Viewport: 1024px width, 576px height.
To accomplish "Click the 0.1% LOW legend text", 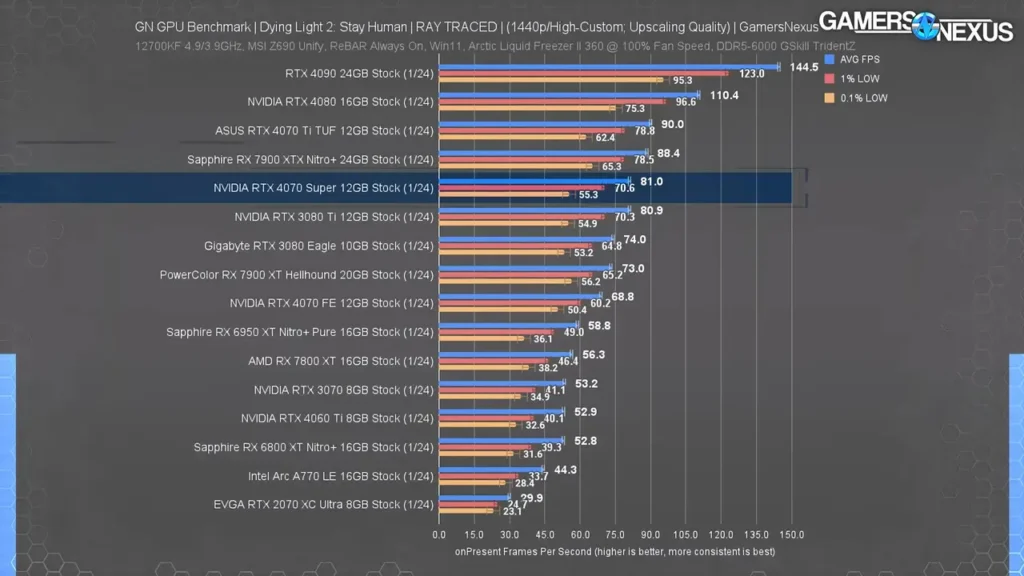I will [x=863, y=98].
